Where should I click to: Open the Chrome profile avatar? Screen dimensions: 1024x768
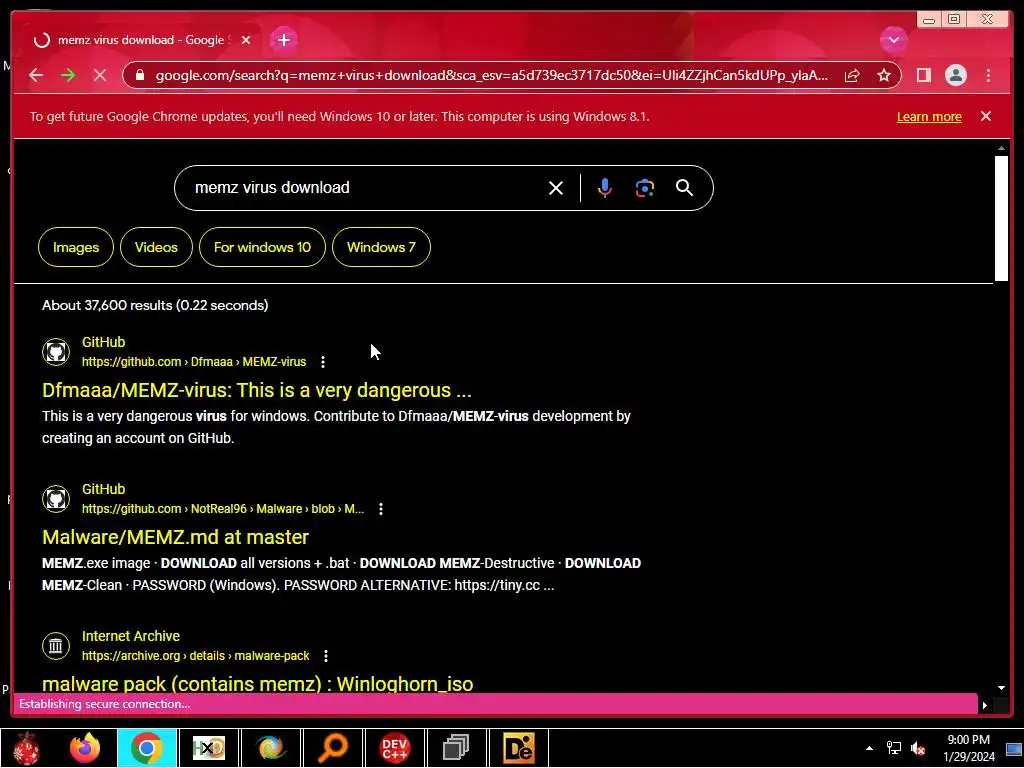(955, 75)
